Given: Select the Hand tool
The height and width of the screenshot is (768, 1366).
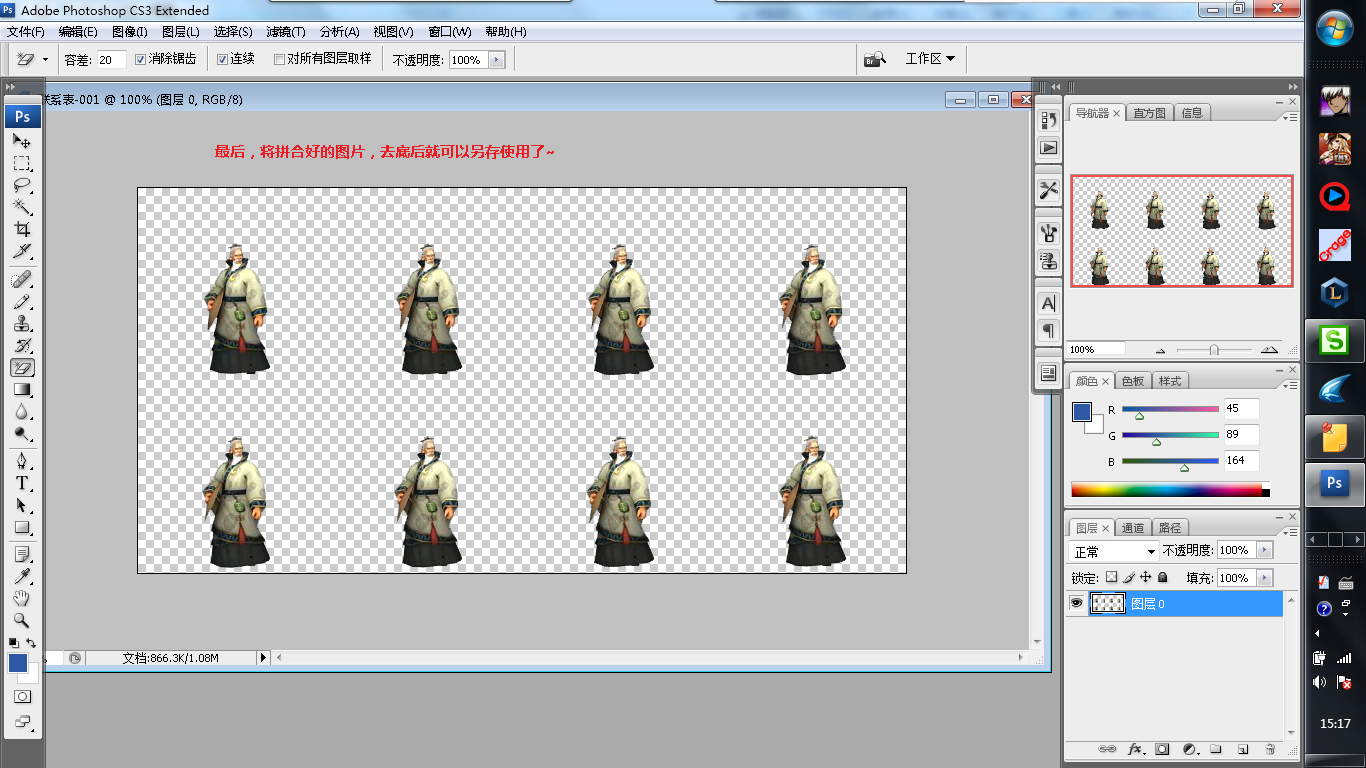Looking at the screenshot, I should [22, 598].
